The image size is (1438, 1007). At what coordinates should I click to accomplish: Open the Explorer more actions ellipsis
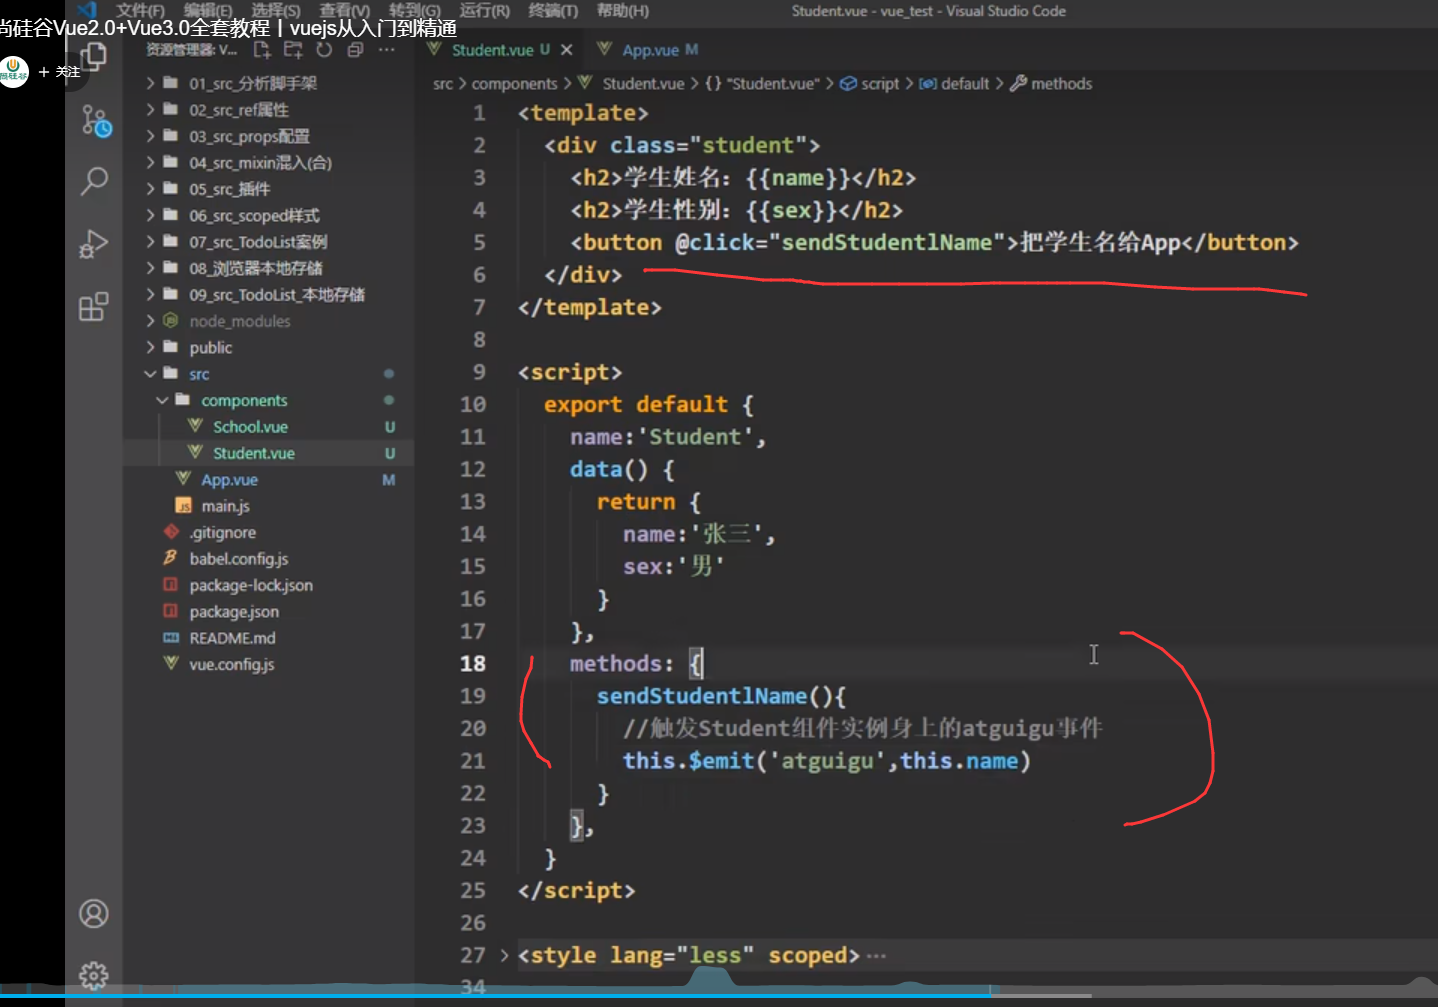pyautogui.click(x=387, y=50)
